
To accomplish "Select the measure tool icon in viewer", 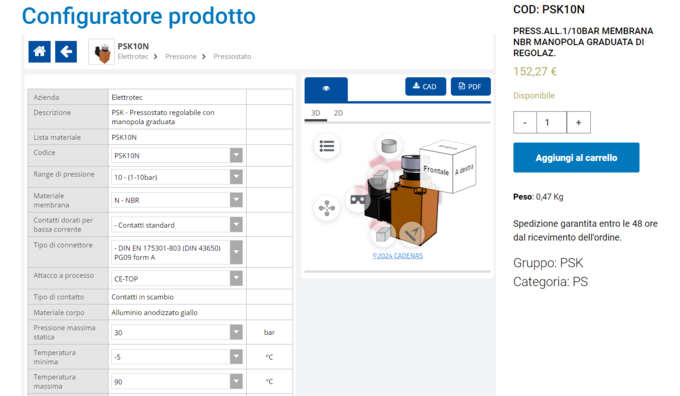I will pyautogui.click(x=412, y=234).
